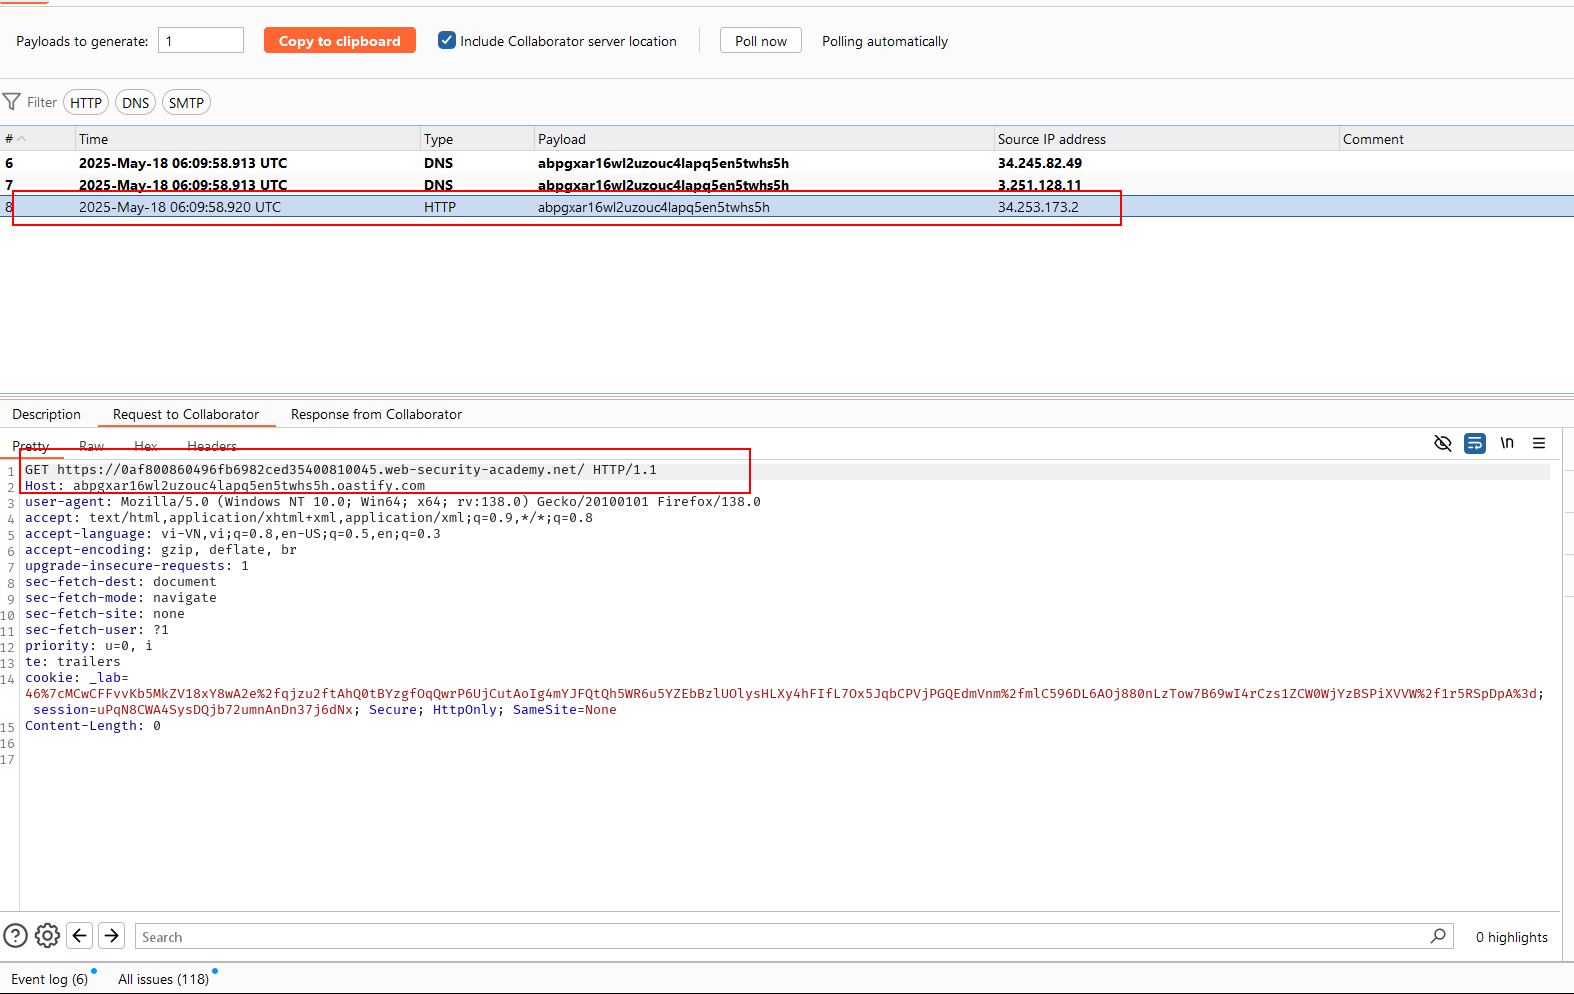This screenshot has height=994, width=1574.
Task: Toggle the HTTP filter chip
Action: (86, 103)
